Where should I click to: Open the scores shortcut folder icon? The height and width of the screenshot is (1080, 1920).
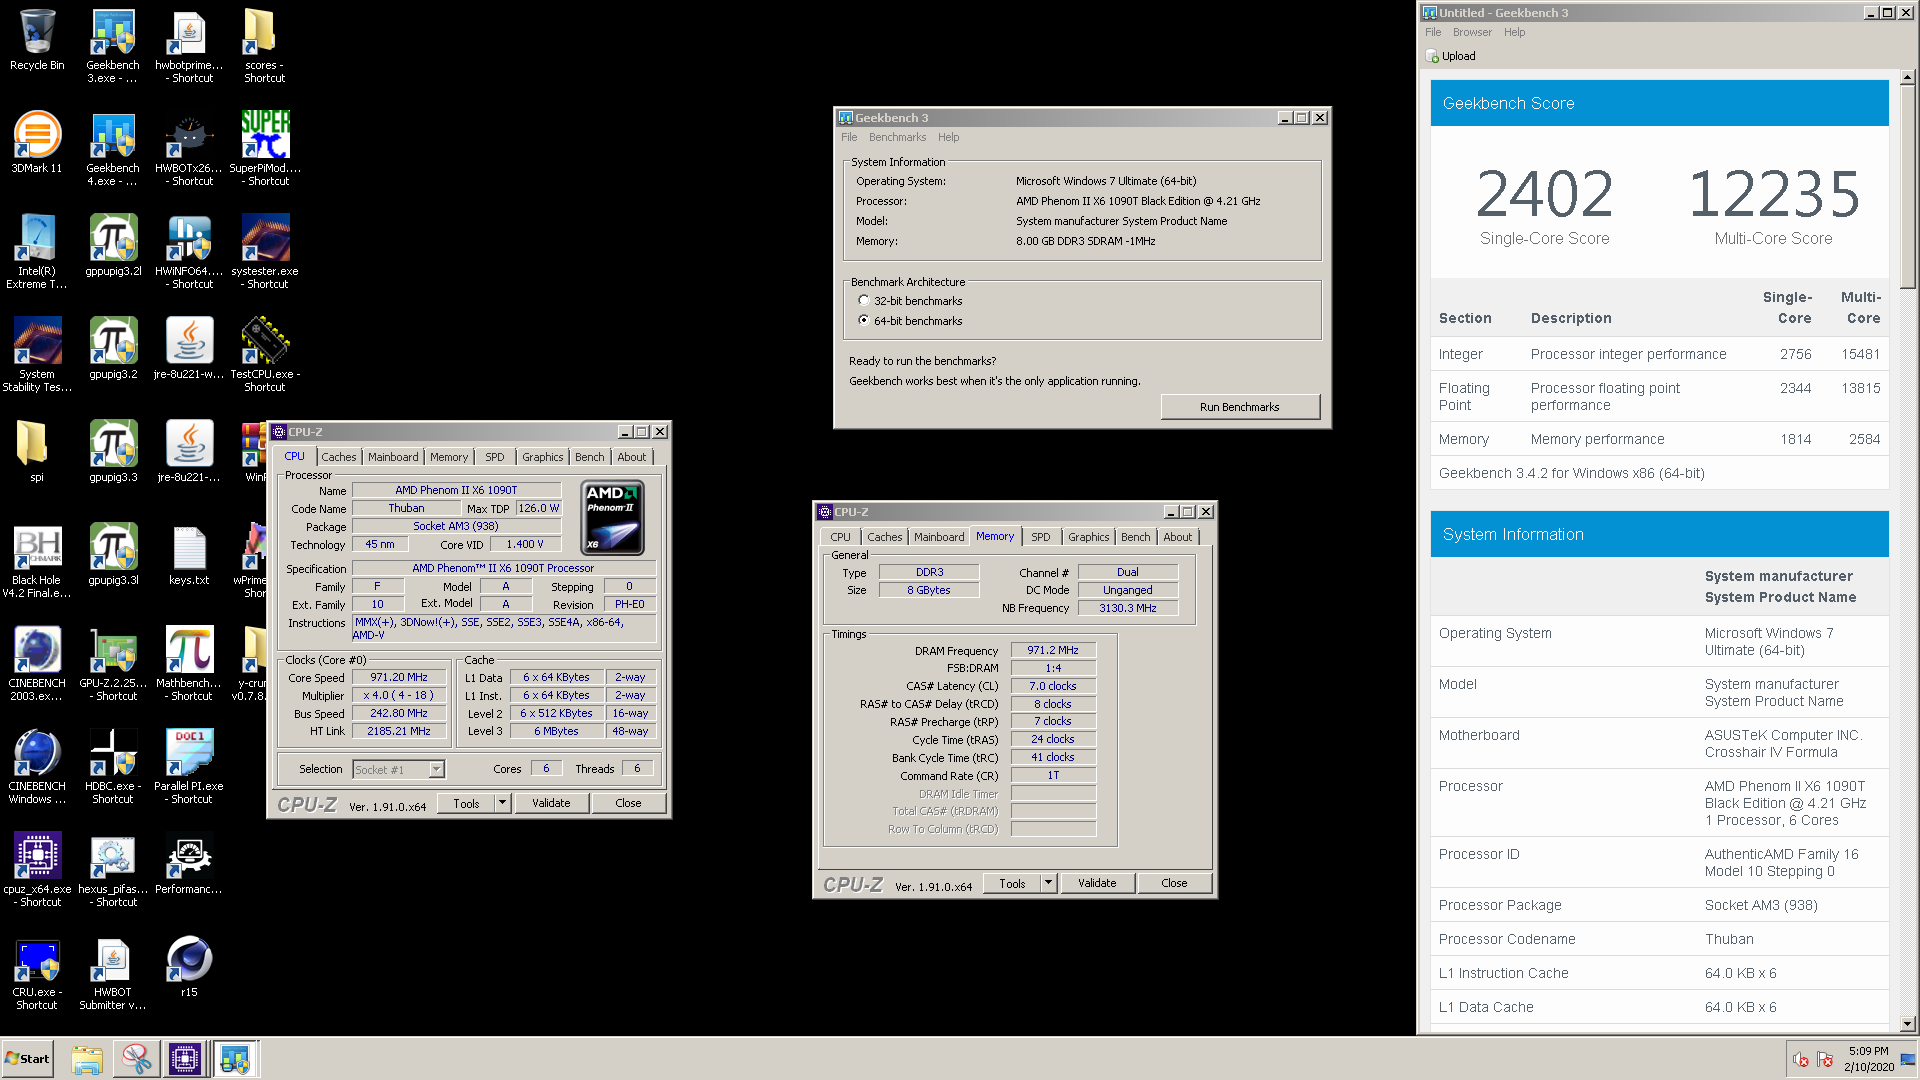264,46
